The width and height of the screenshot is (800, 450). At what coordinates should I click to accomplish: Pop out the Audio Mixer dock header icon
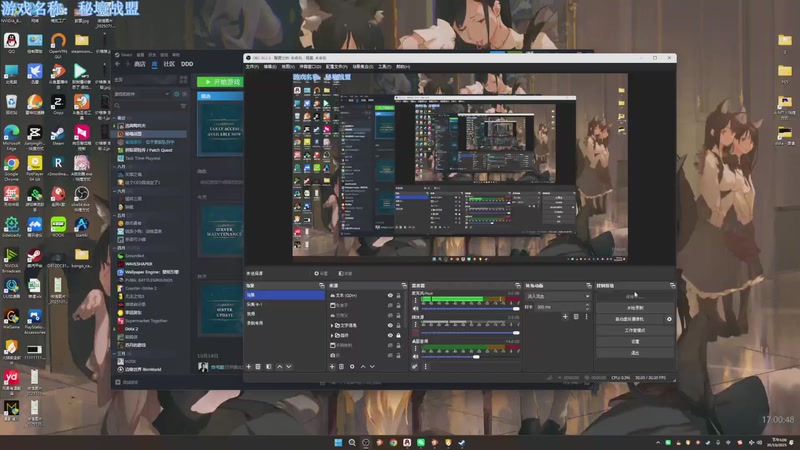click(x=518, y=286)
